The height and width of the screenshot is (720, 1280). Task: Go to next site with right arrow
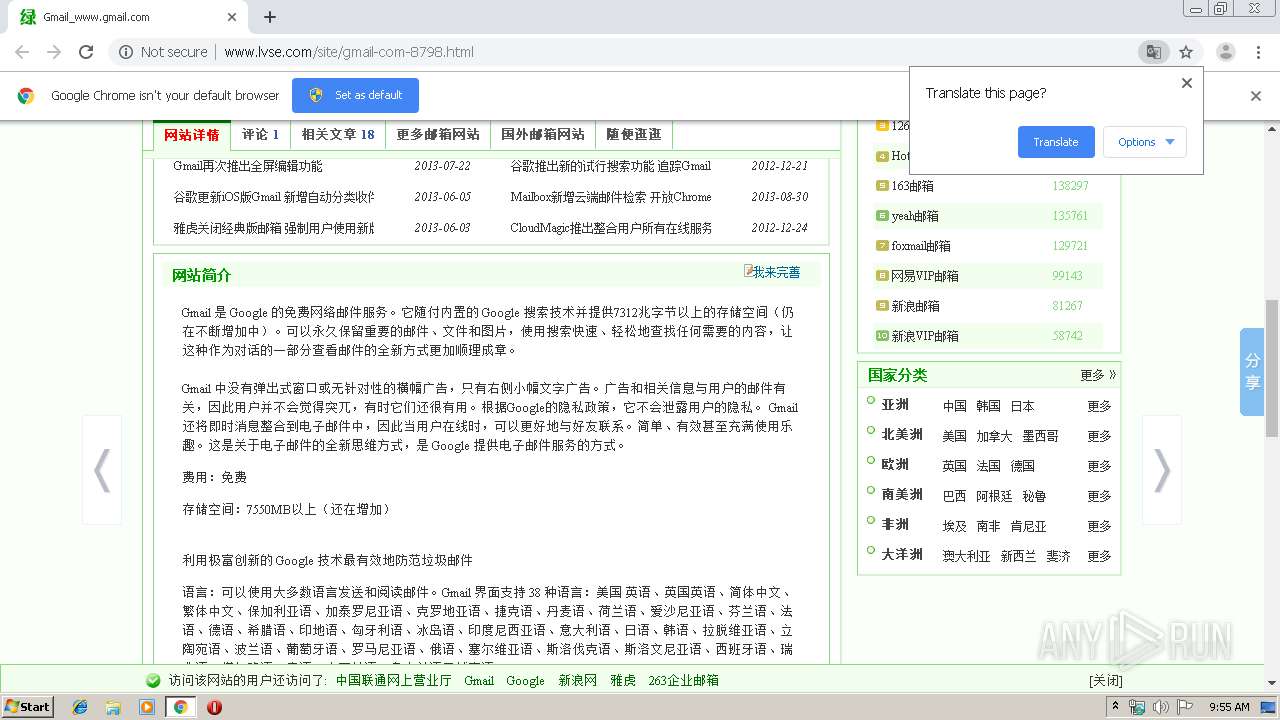click(x=1162, y=470)
